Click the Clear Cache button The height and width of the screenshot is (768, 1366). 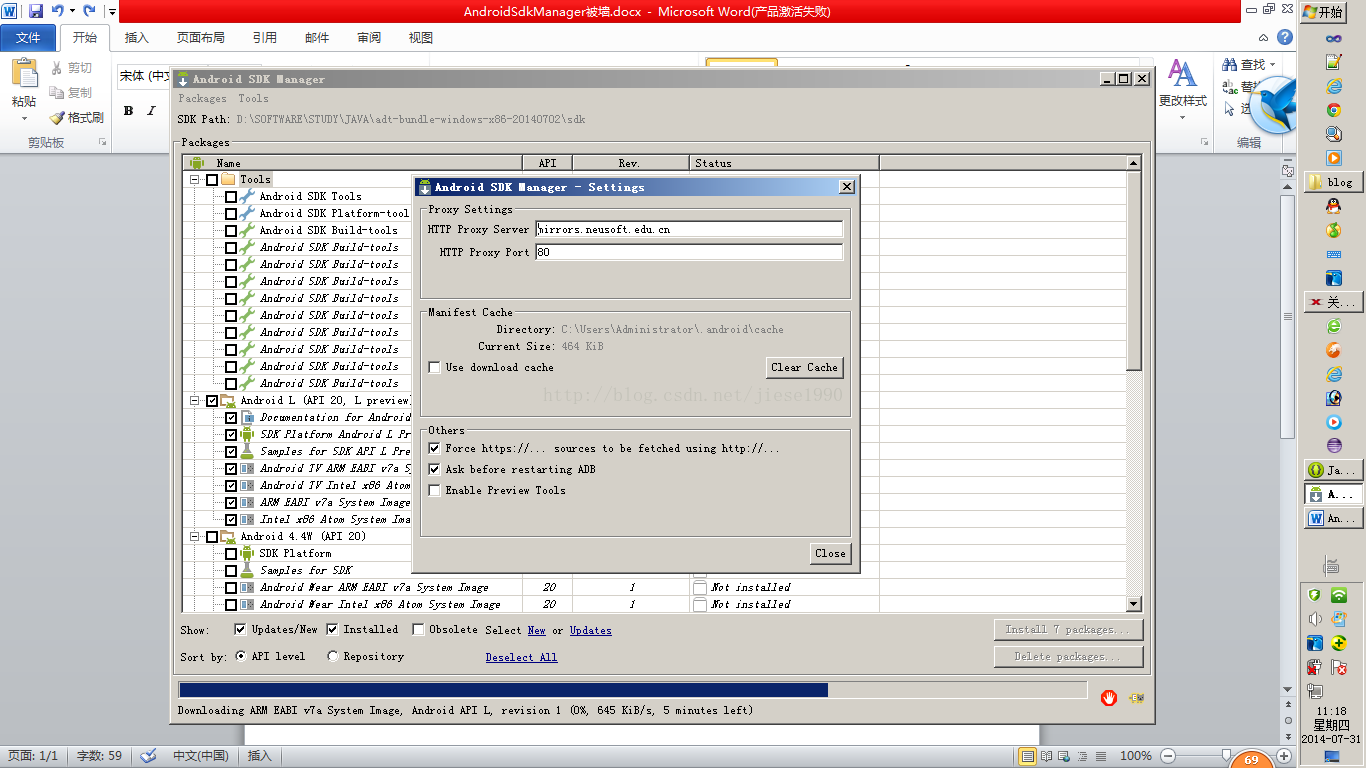pos(804,368)
